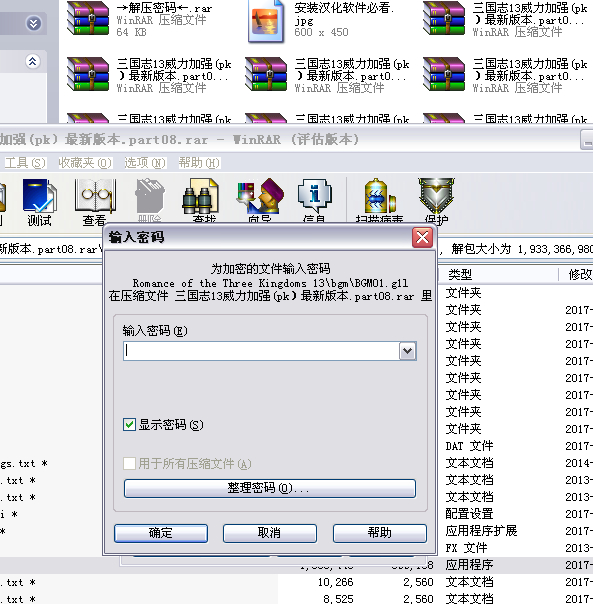Open the Tools (工具) menu
This screenshot has width=593, height=604.
pos(25,163)
